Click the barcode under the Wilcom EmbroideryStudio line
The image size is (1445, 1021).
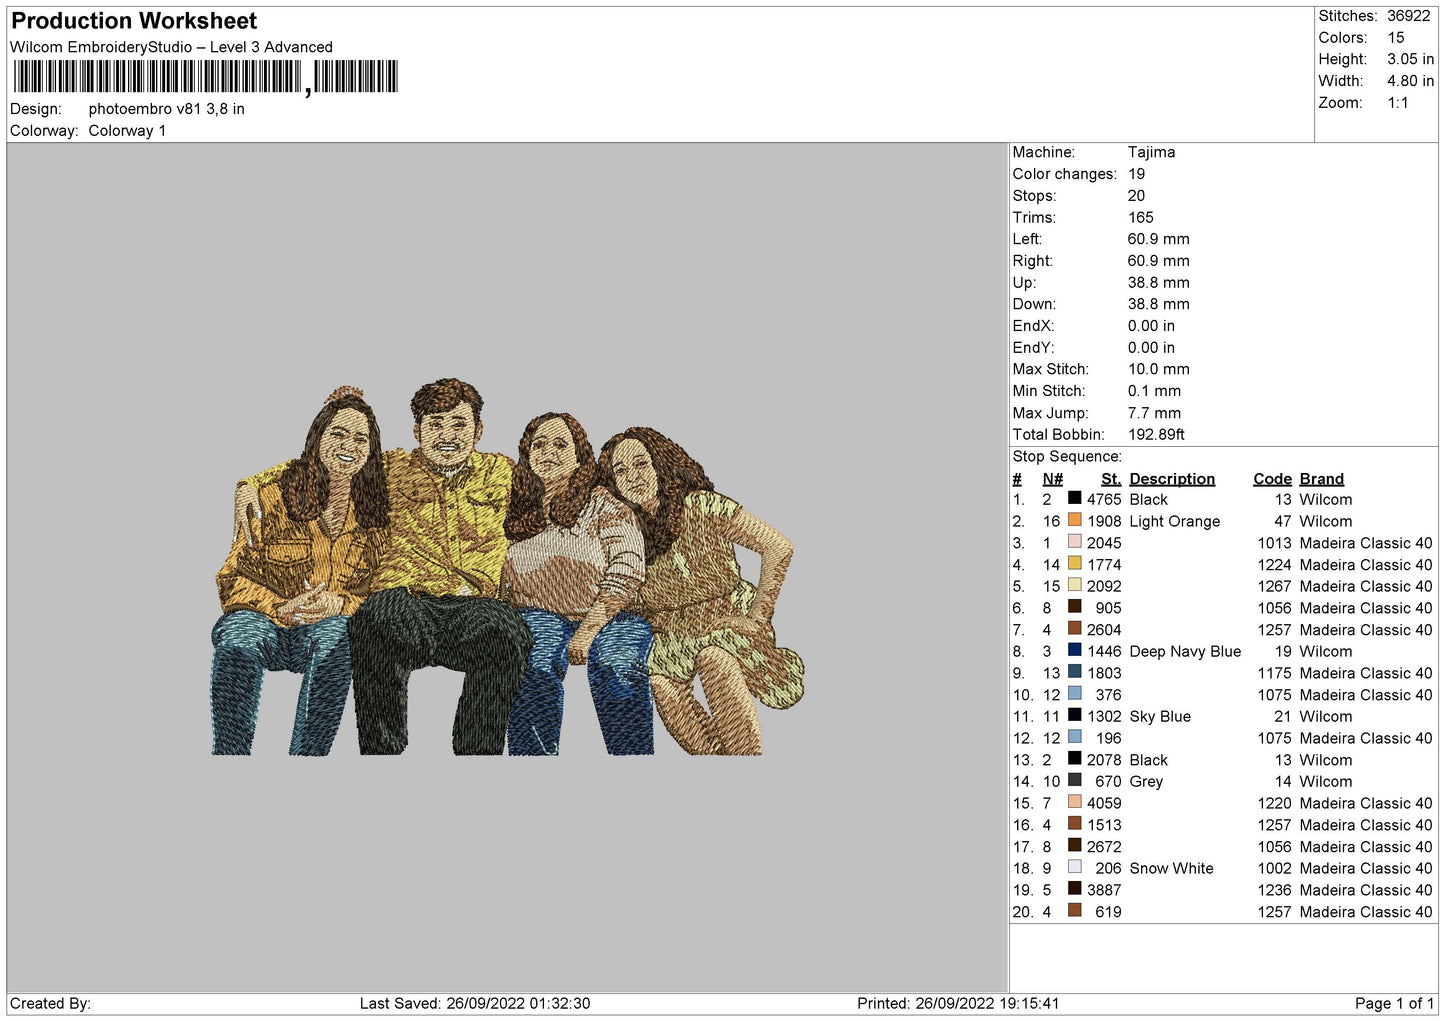point(205,77)
